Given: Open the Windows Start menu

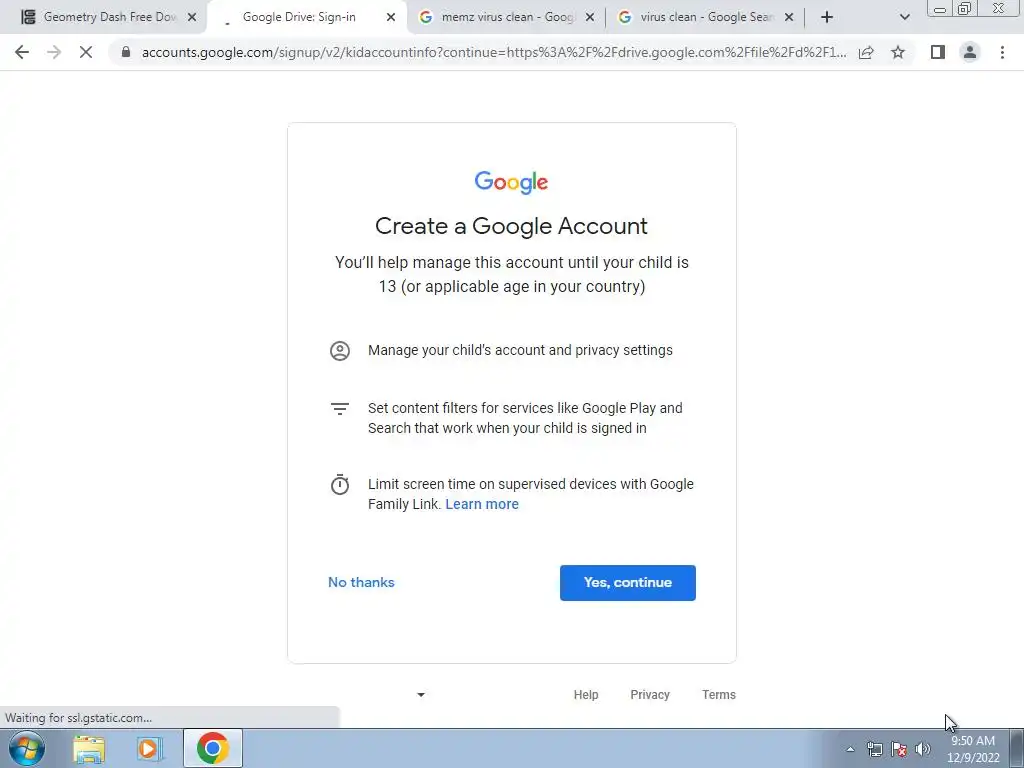Looking at the screenshot, I should point(27,748).
